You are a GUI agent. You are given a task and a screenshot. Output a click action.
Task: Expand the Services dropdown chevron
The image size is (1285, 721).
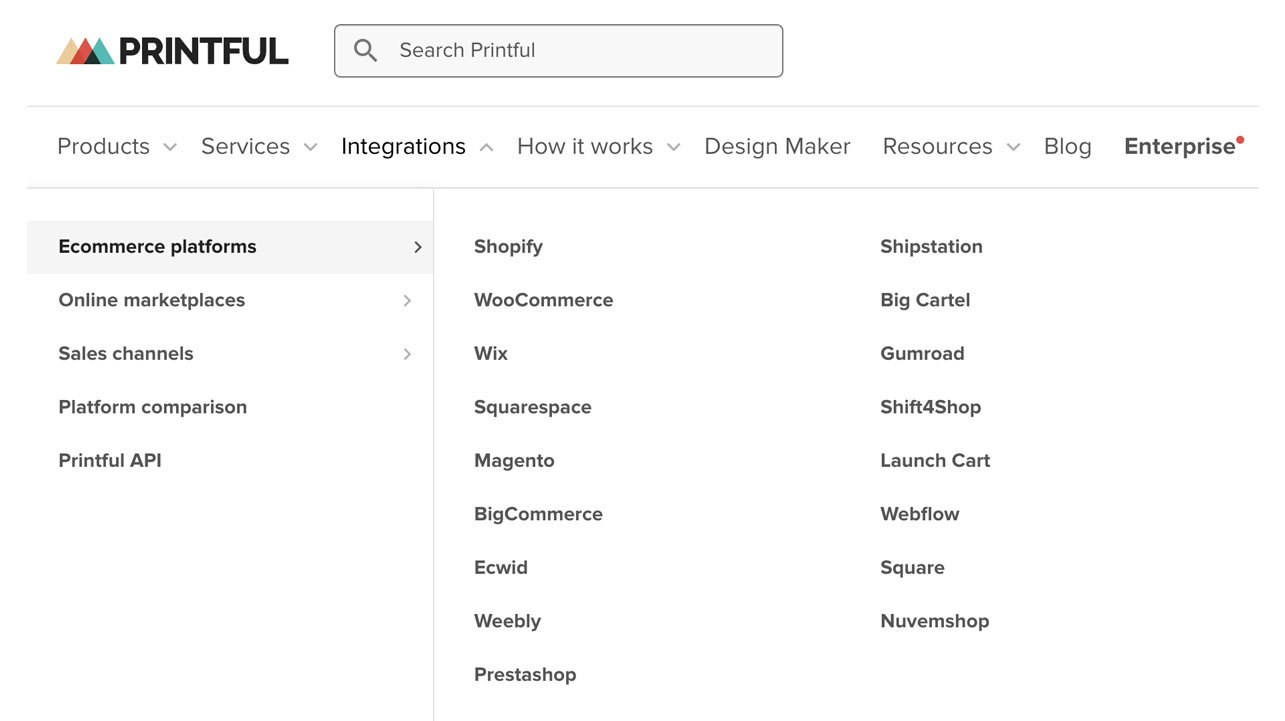[310, 147]
